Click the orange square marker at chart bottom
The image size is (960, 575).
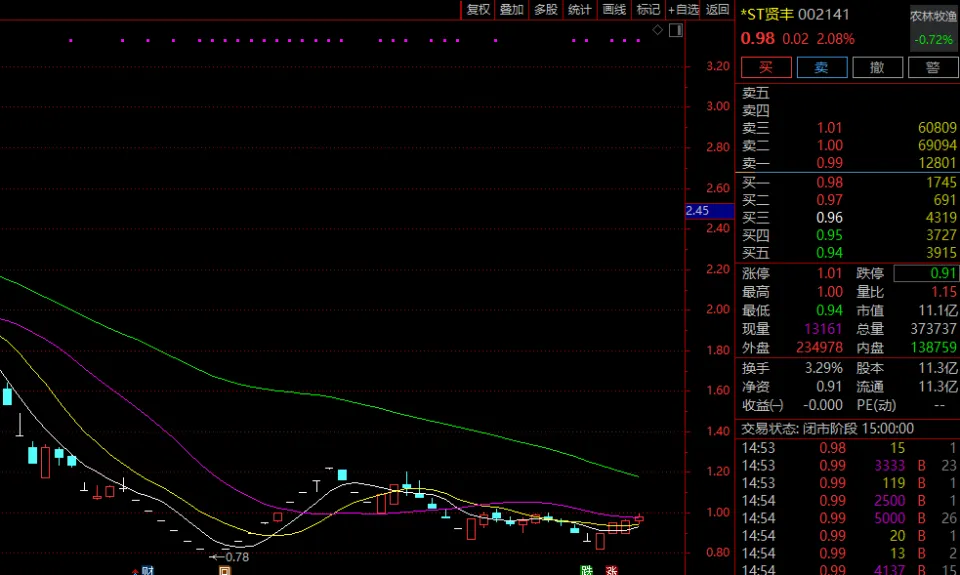[x=225, y=570]
